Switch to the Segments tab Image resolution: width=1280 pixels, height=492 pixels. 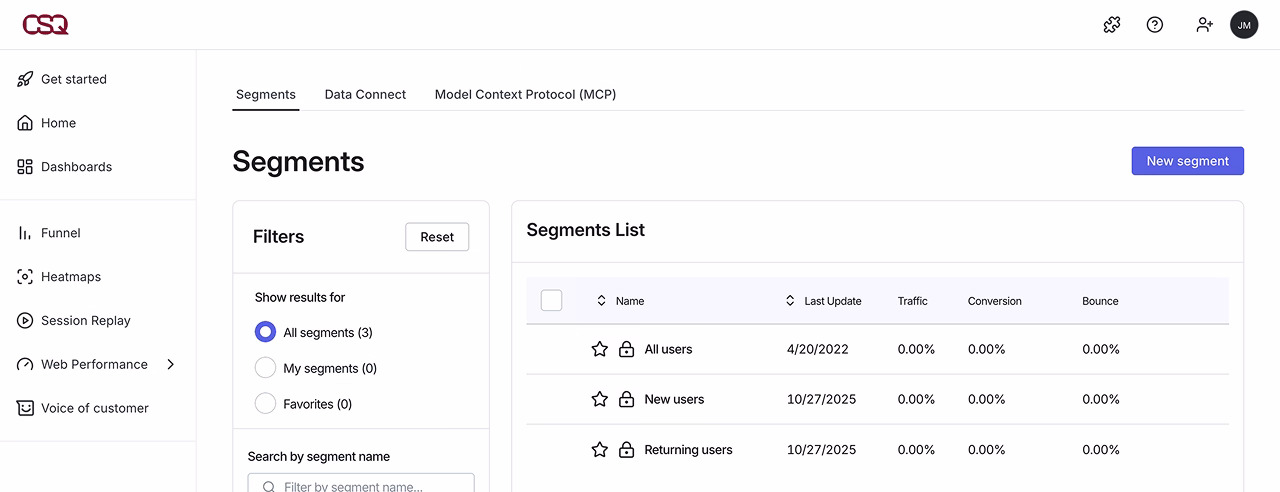point(266,95)
